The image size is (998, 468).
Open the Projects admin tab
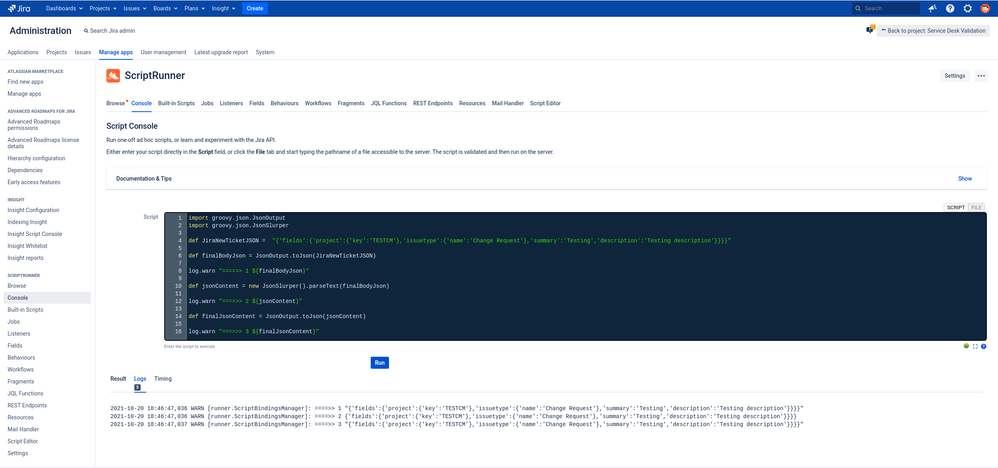coord(57,52)
